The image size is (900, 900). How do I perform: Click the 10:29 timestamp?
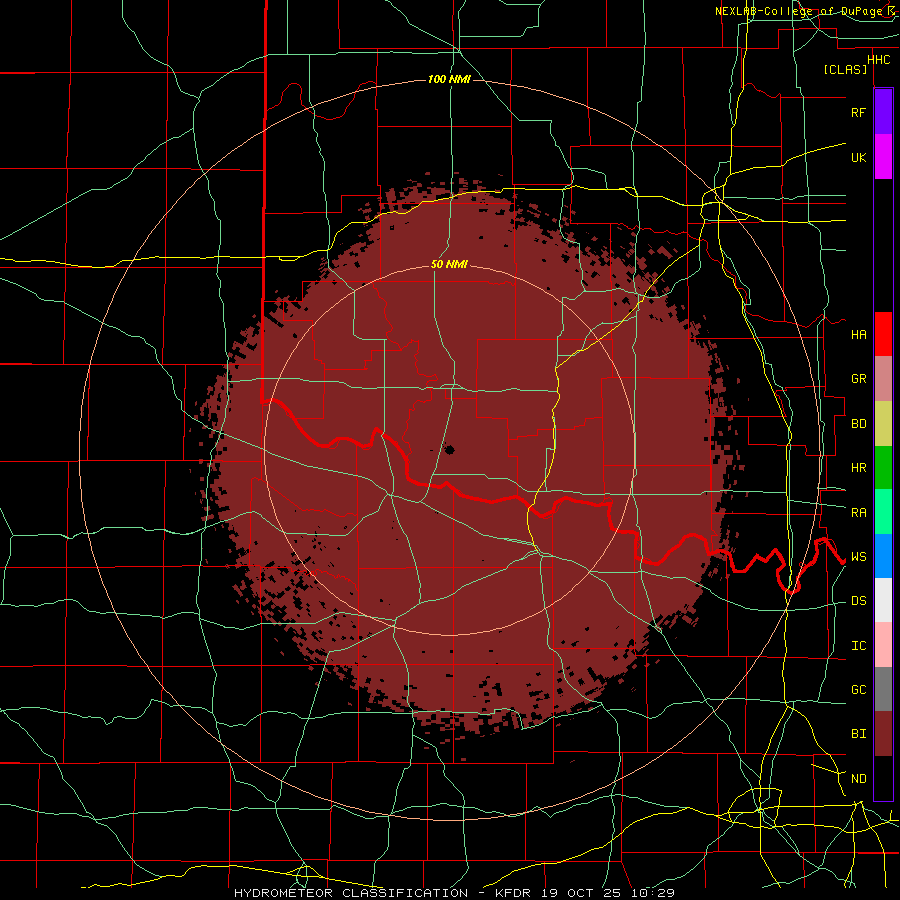point(653,893)
